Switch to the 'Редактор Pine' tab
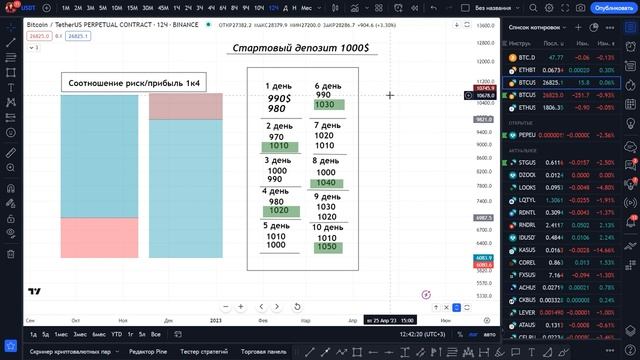The height and width of the screenshot is (360, 640). (x=148, y=351)
